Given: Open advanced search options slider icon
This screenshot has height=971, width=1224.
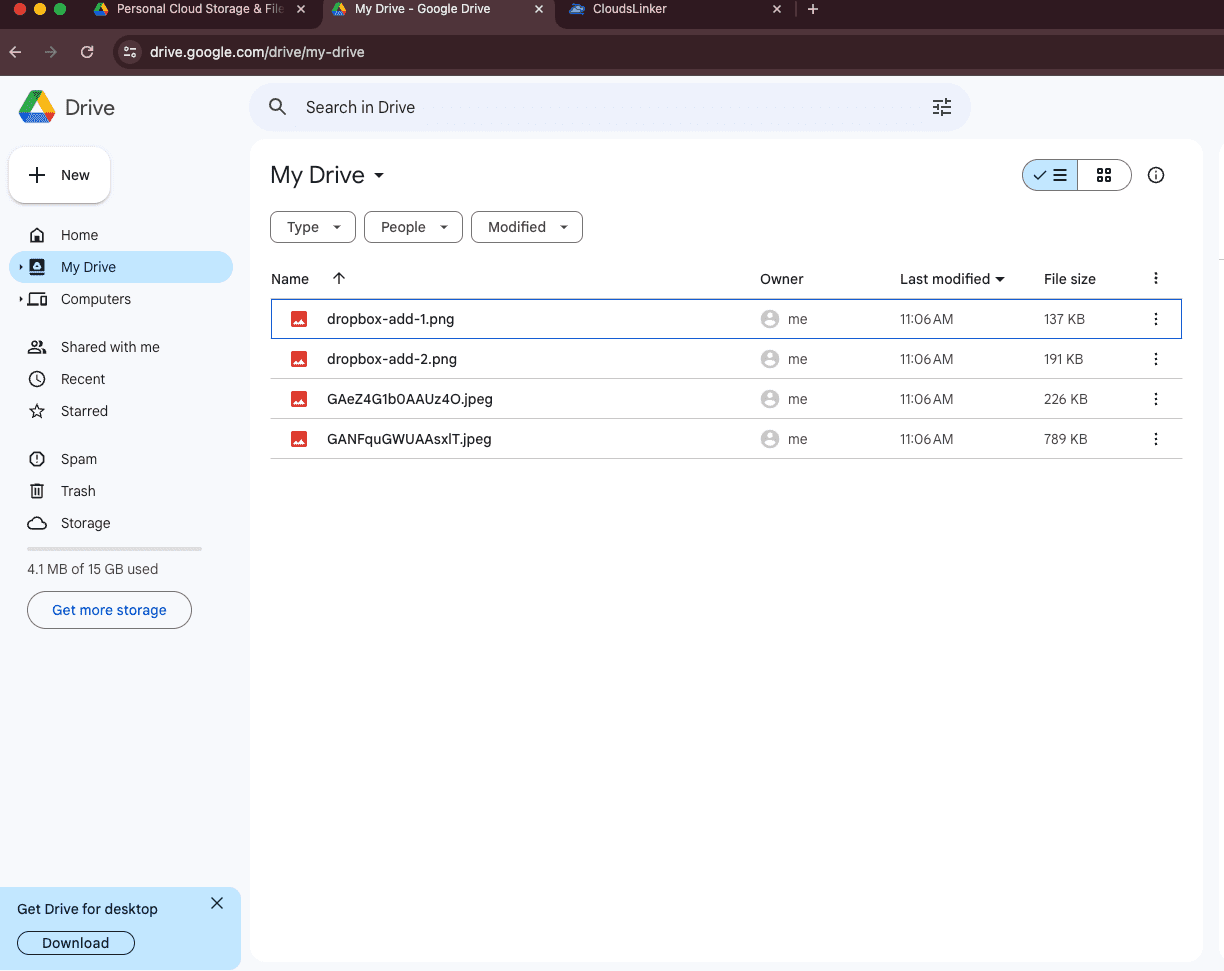Looking at the screenshot, I should (942, 107).
